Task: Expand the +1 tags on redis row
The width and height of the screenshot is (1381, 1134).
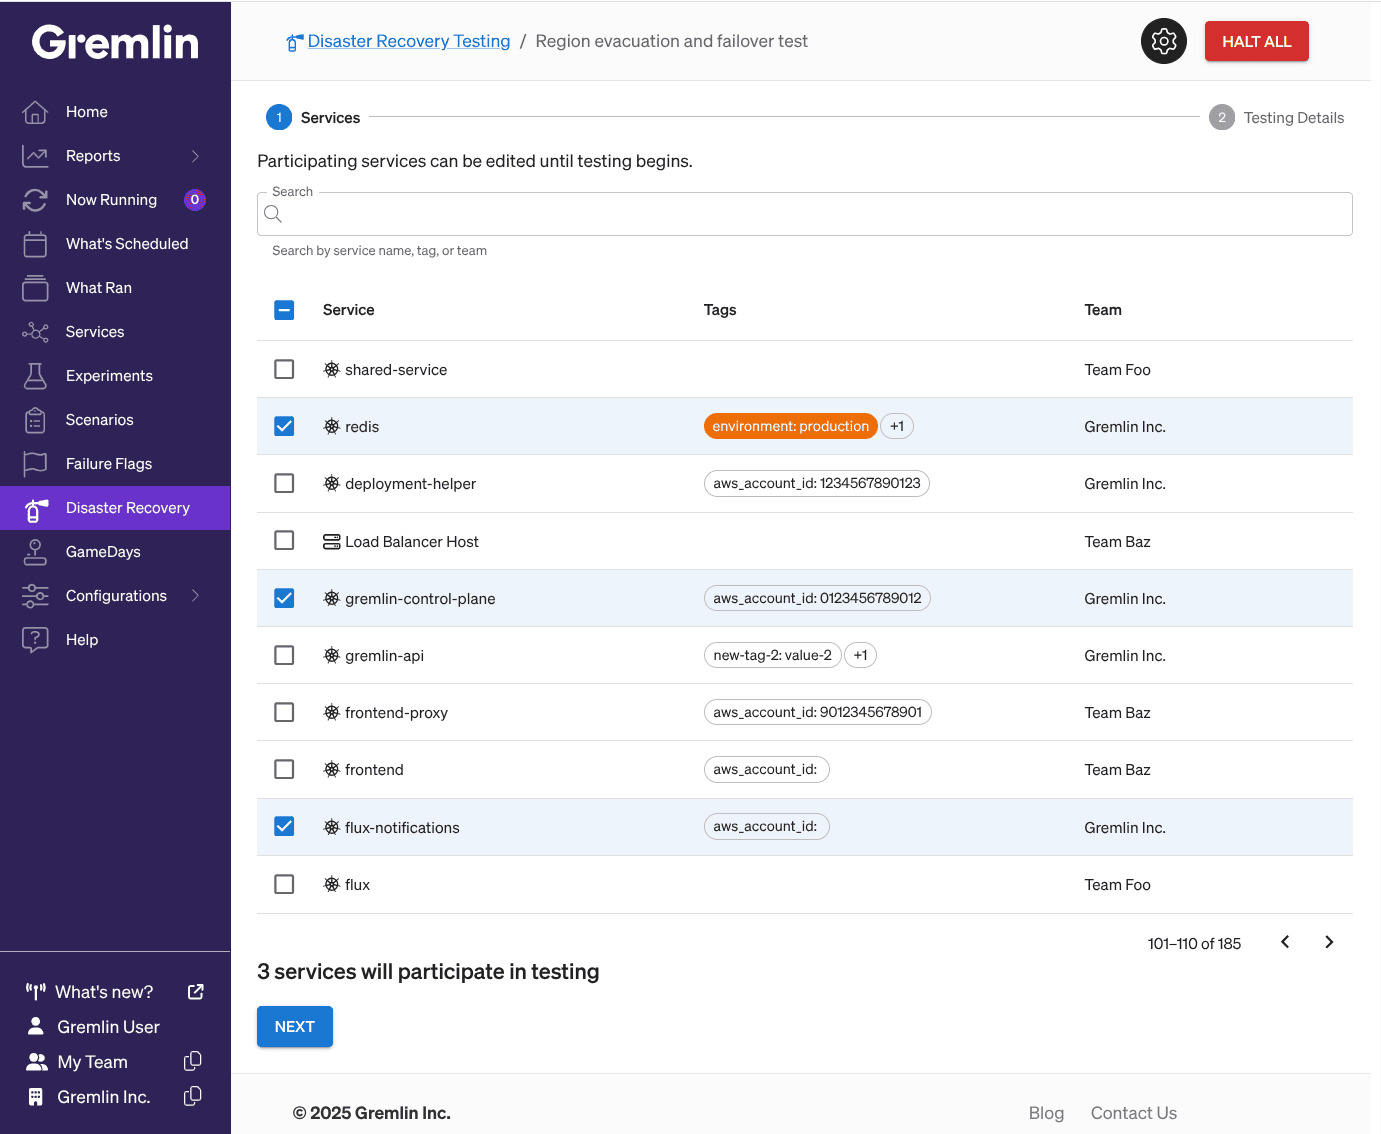Action: 897,426
